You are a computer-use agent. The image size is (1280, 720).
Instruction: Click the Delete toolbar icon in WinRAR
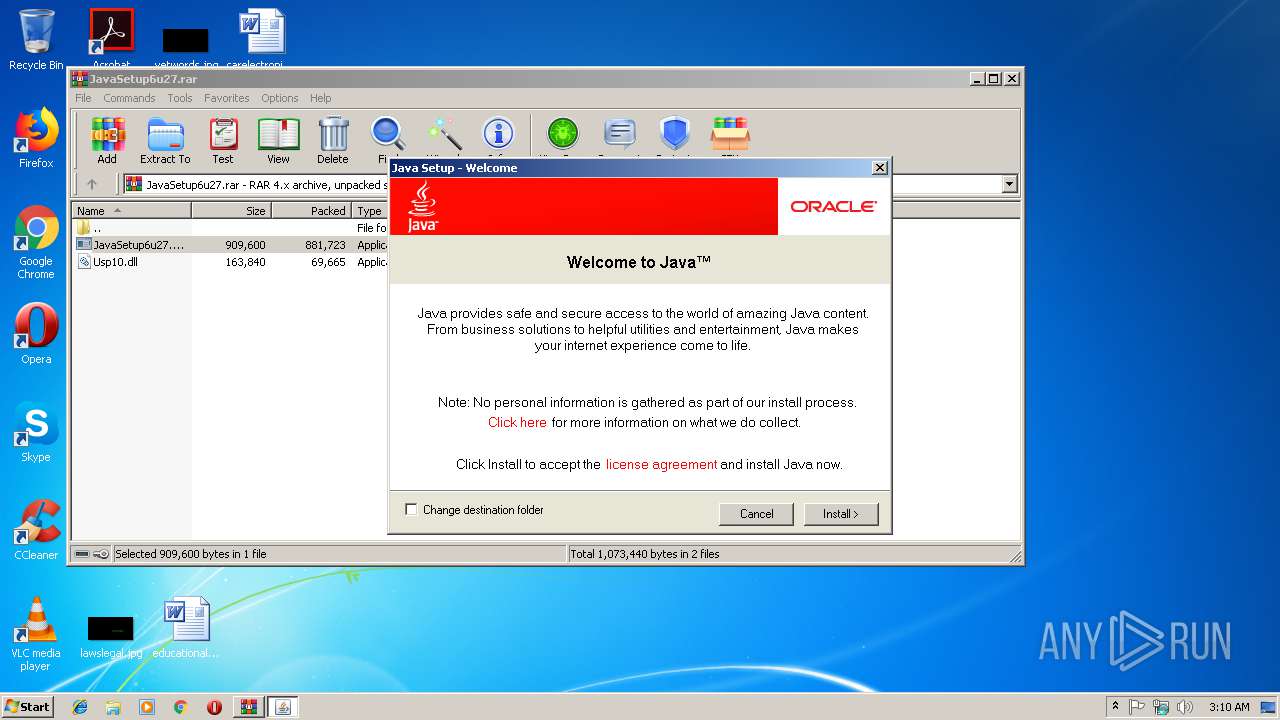333,140
